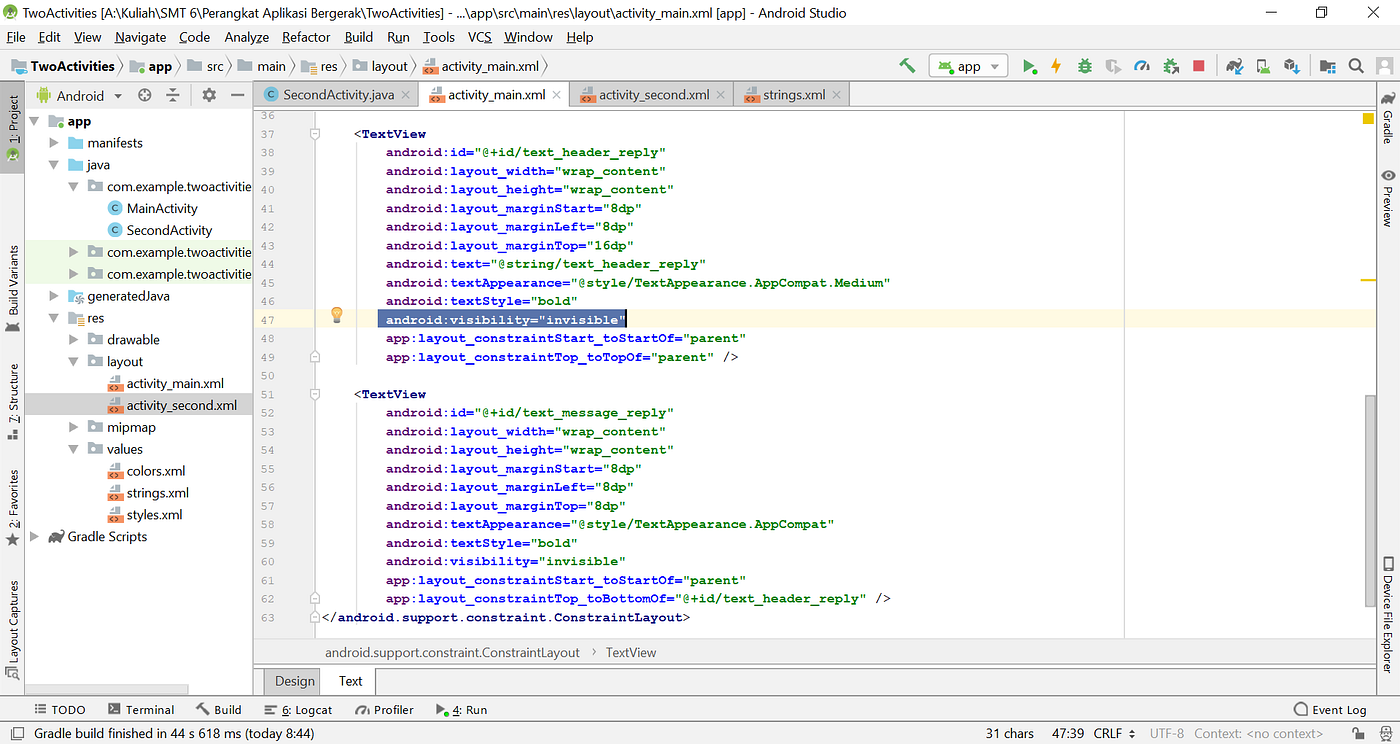Viewport: 1400px width, 744px height.
Task: Click the yellow inspection indicator above scrollbar
Action: point(1368,118)
